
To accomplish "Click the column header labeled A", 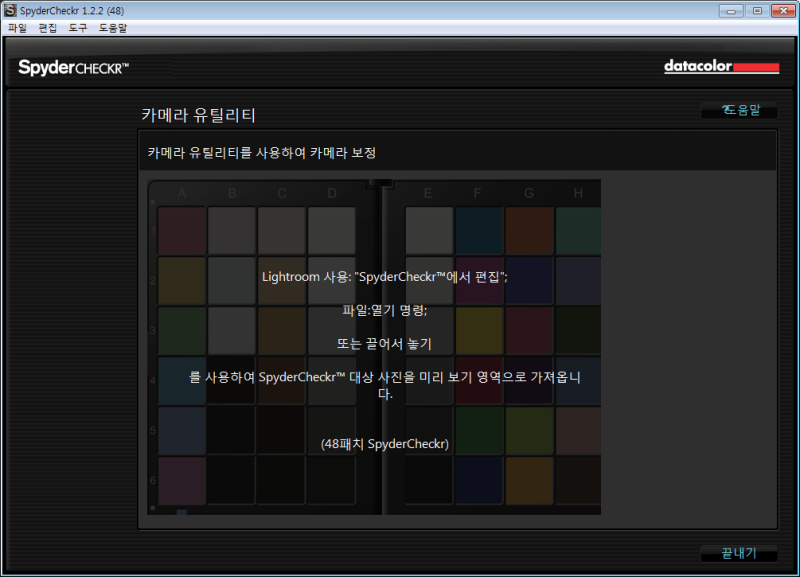I will coord(181,193).
